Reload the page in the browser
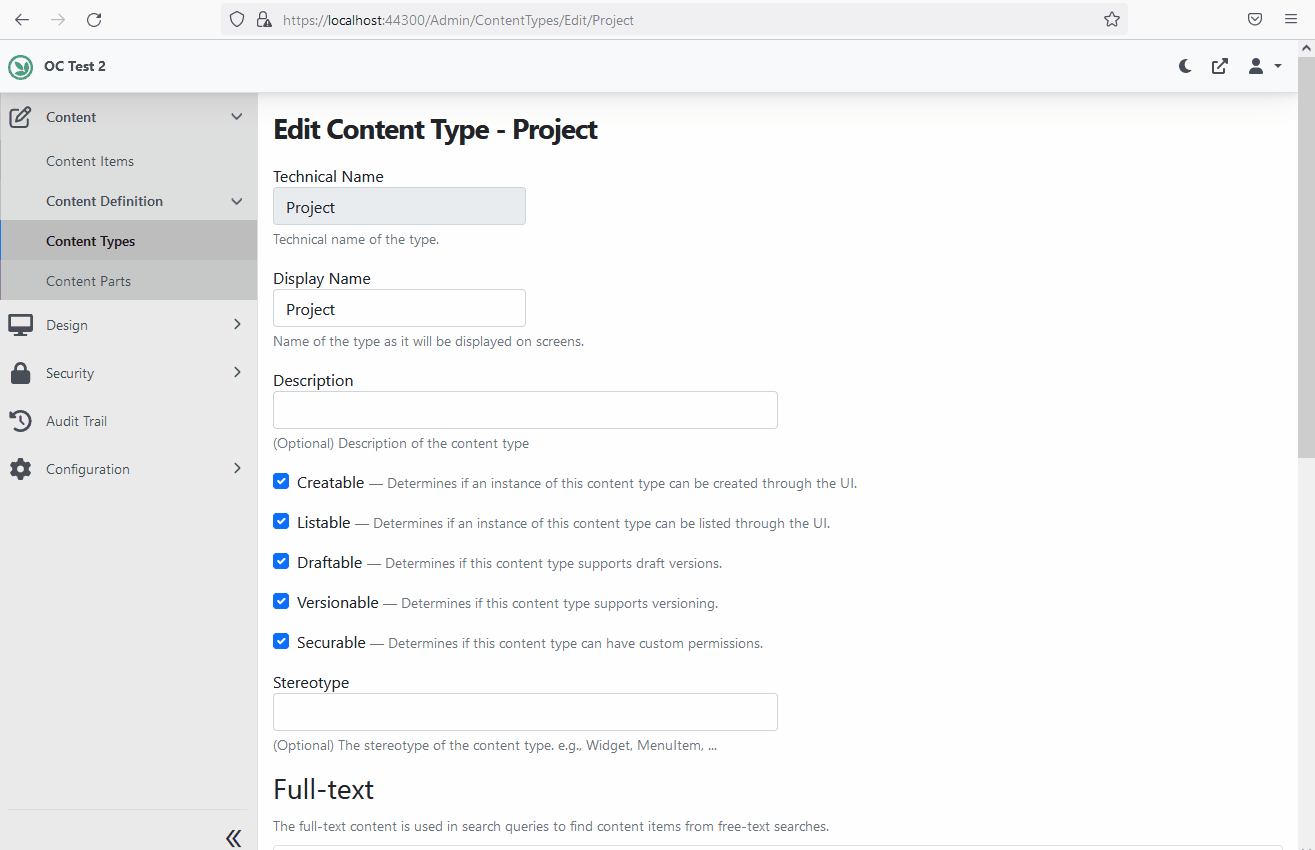The width and height of the screenshot is (1315, 850). coord(94,19)
